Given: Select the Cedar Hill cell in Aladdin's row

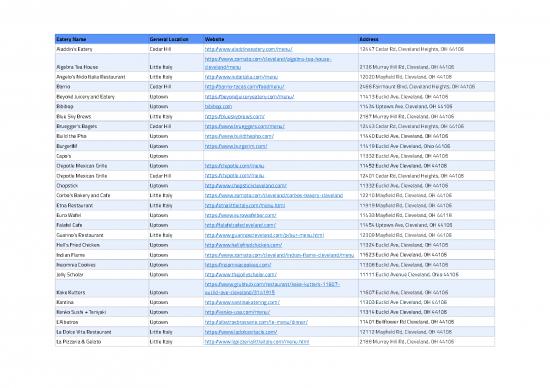Looking at the screenshot, I should point(176,49).
